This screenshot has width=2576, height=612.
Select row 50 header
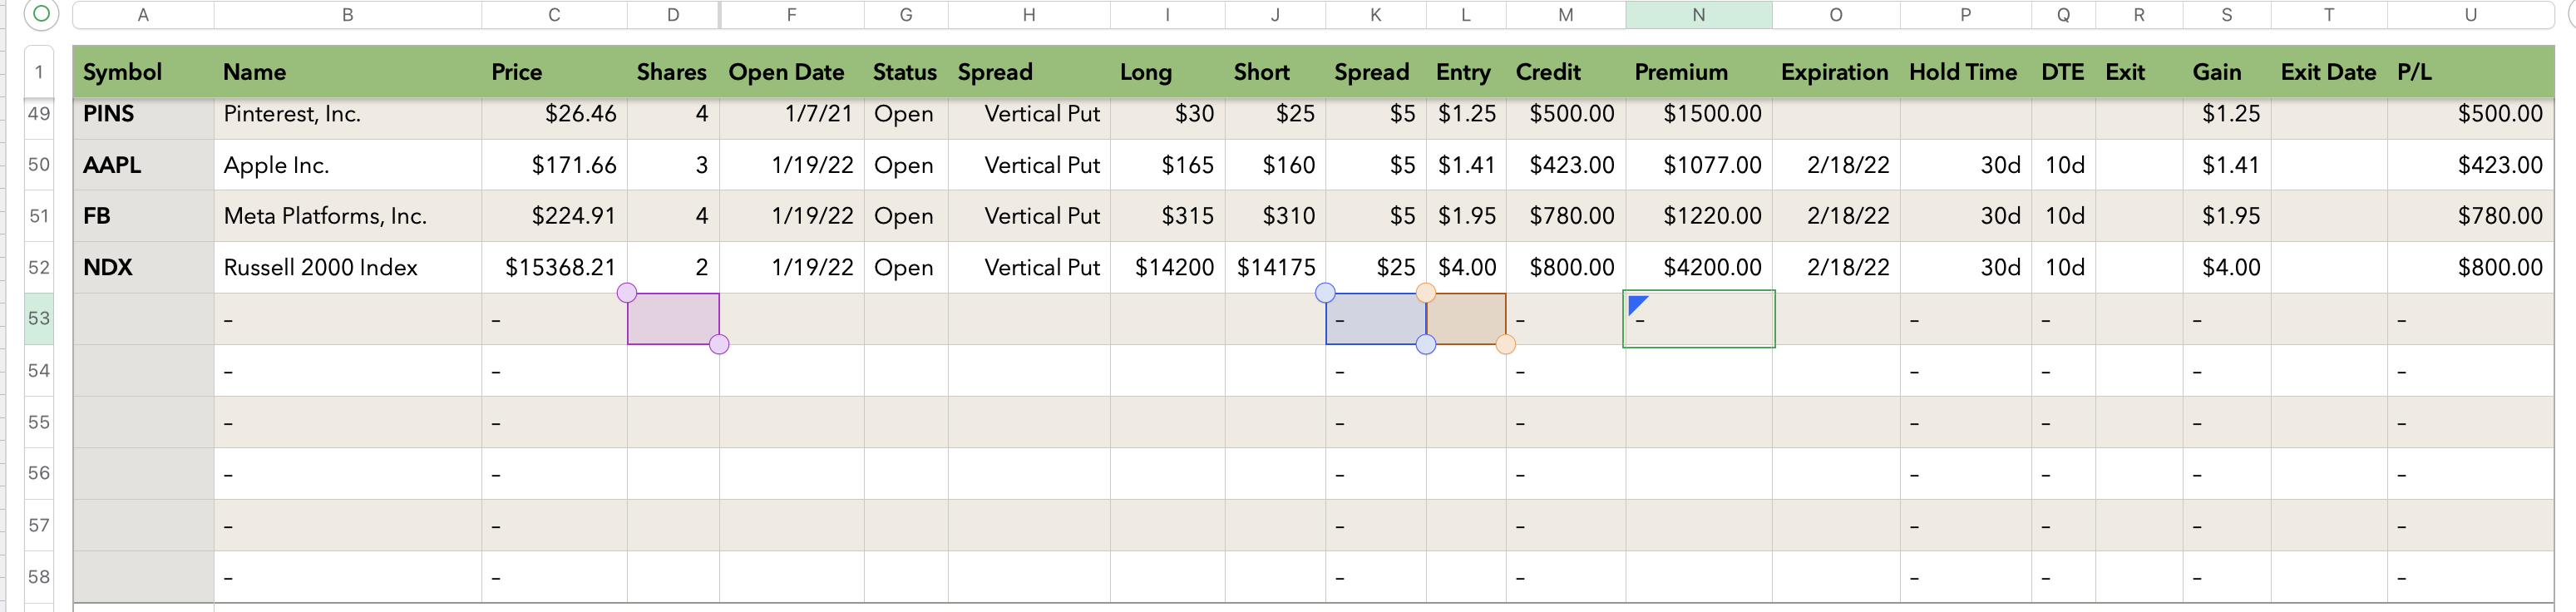pyautogui.click(x=39, y=164)
